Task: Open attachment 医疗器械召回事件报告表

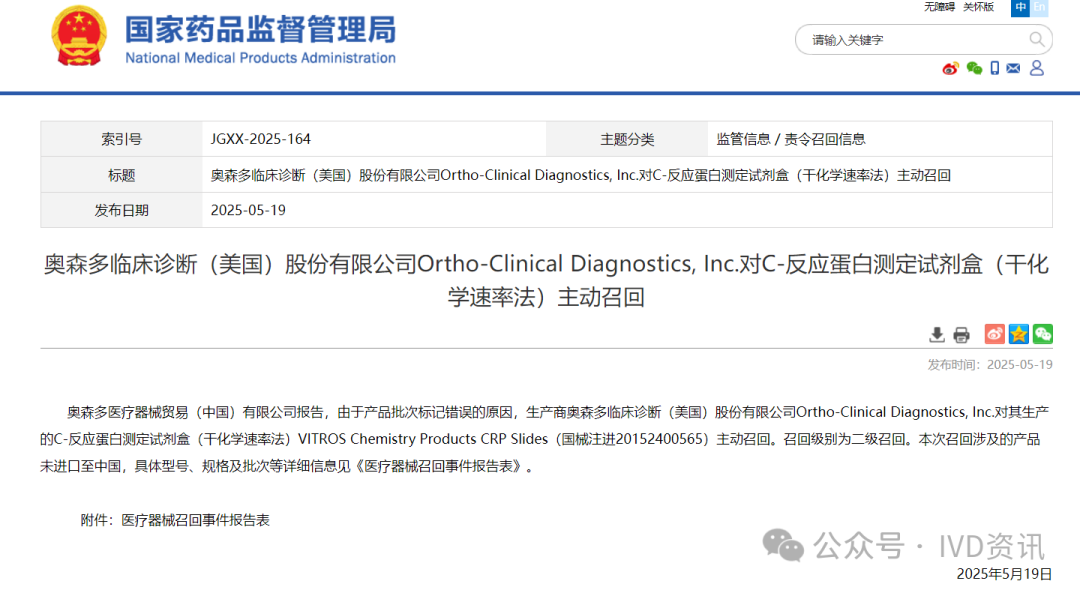Action: tap(196, 520)
